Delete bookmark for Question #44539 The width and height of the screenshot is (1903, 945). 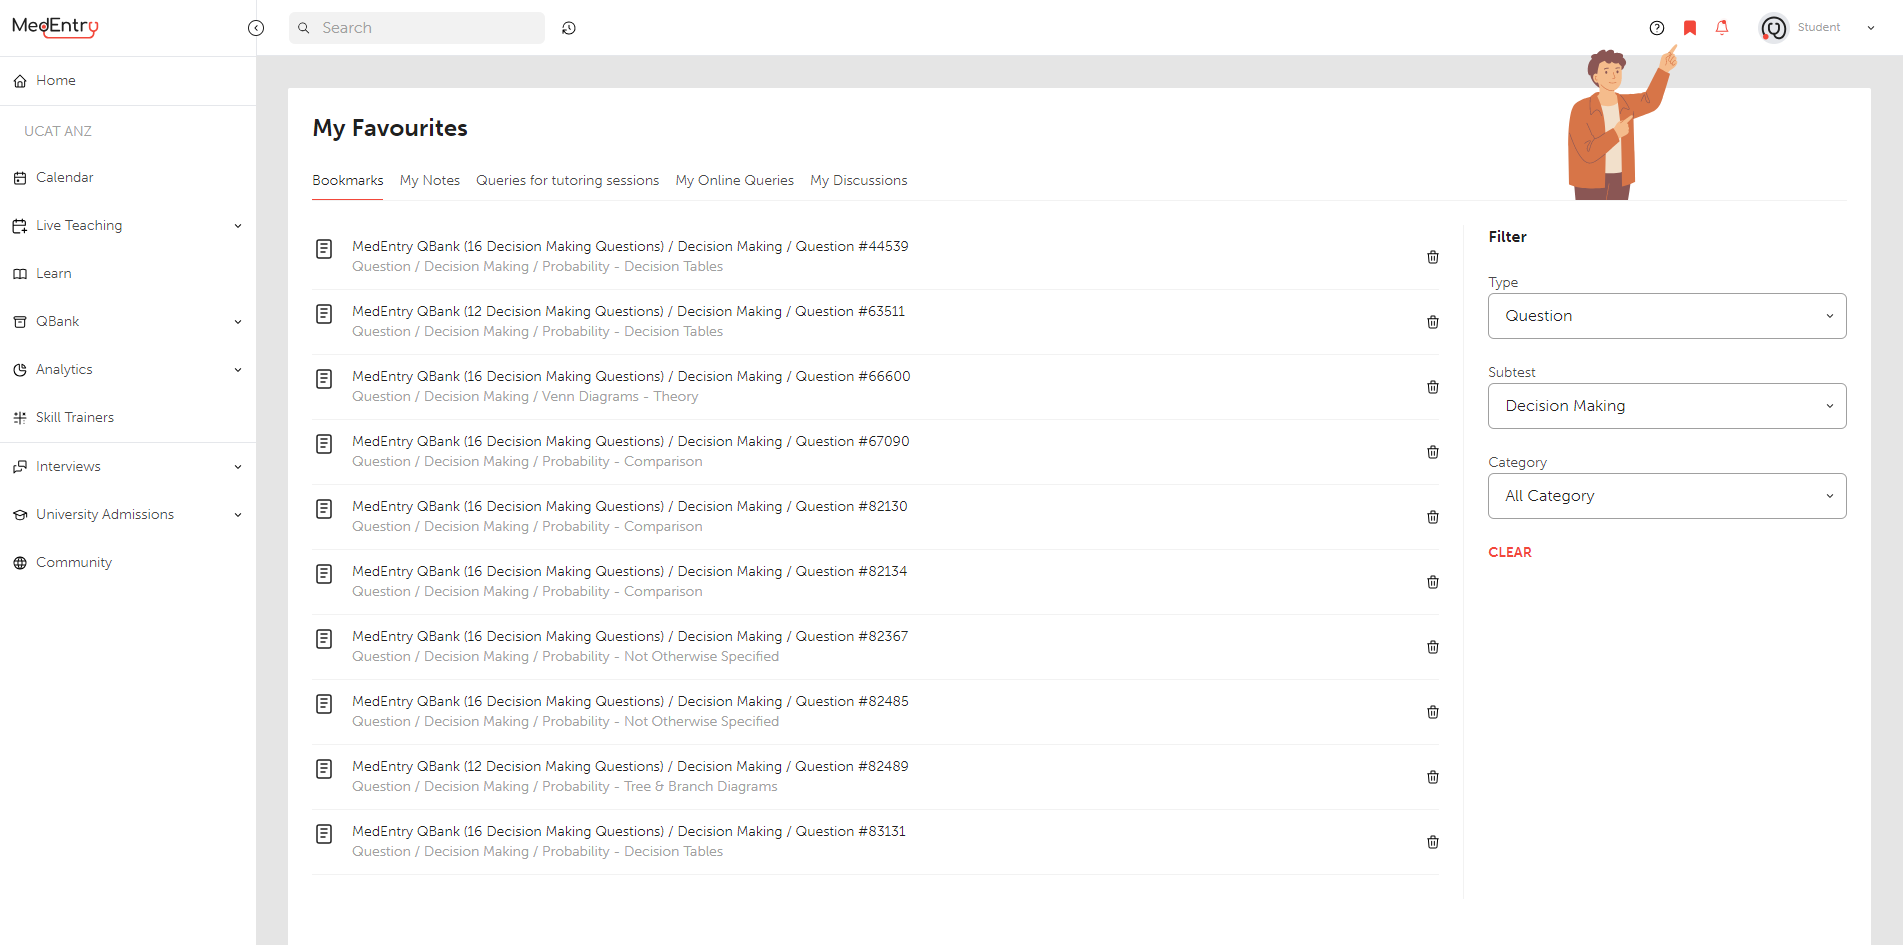tap(1433, 257)
